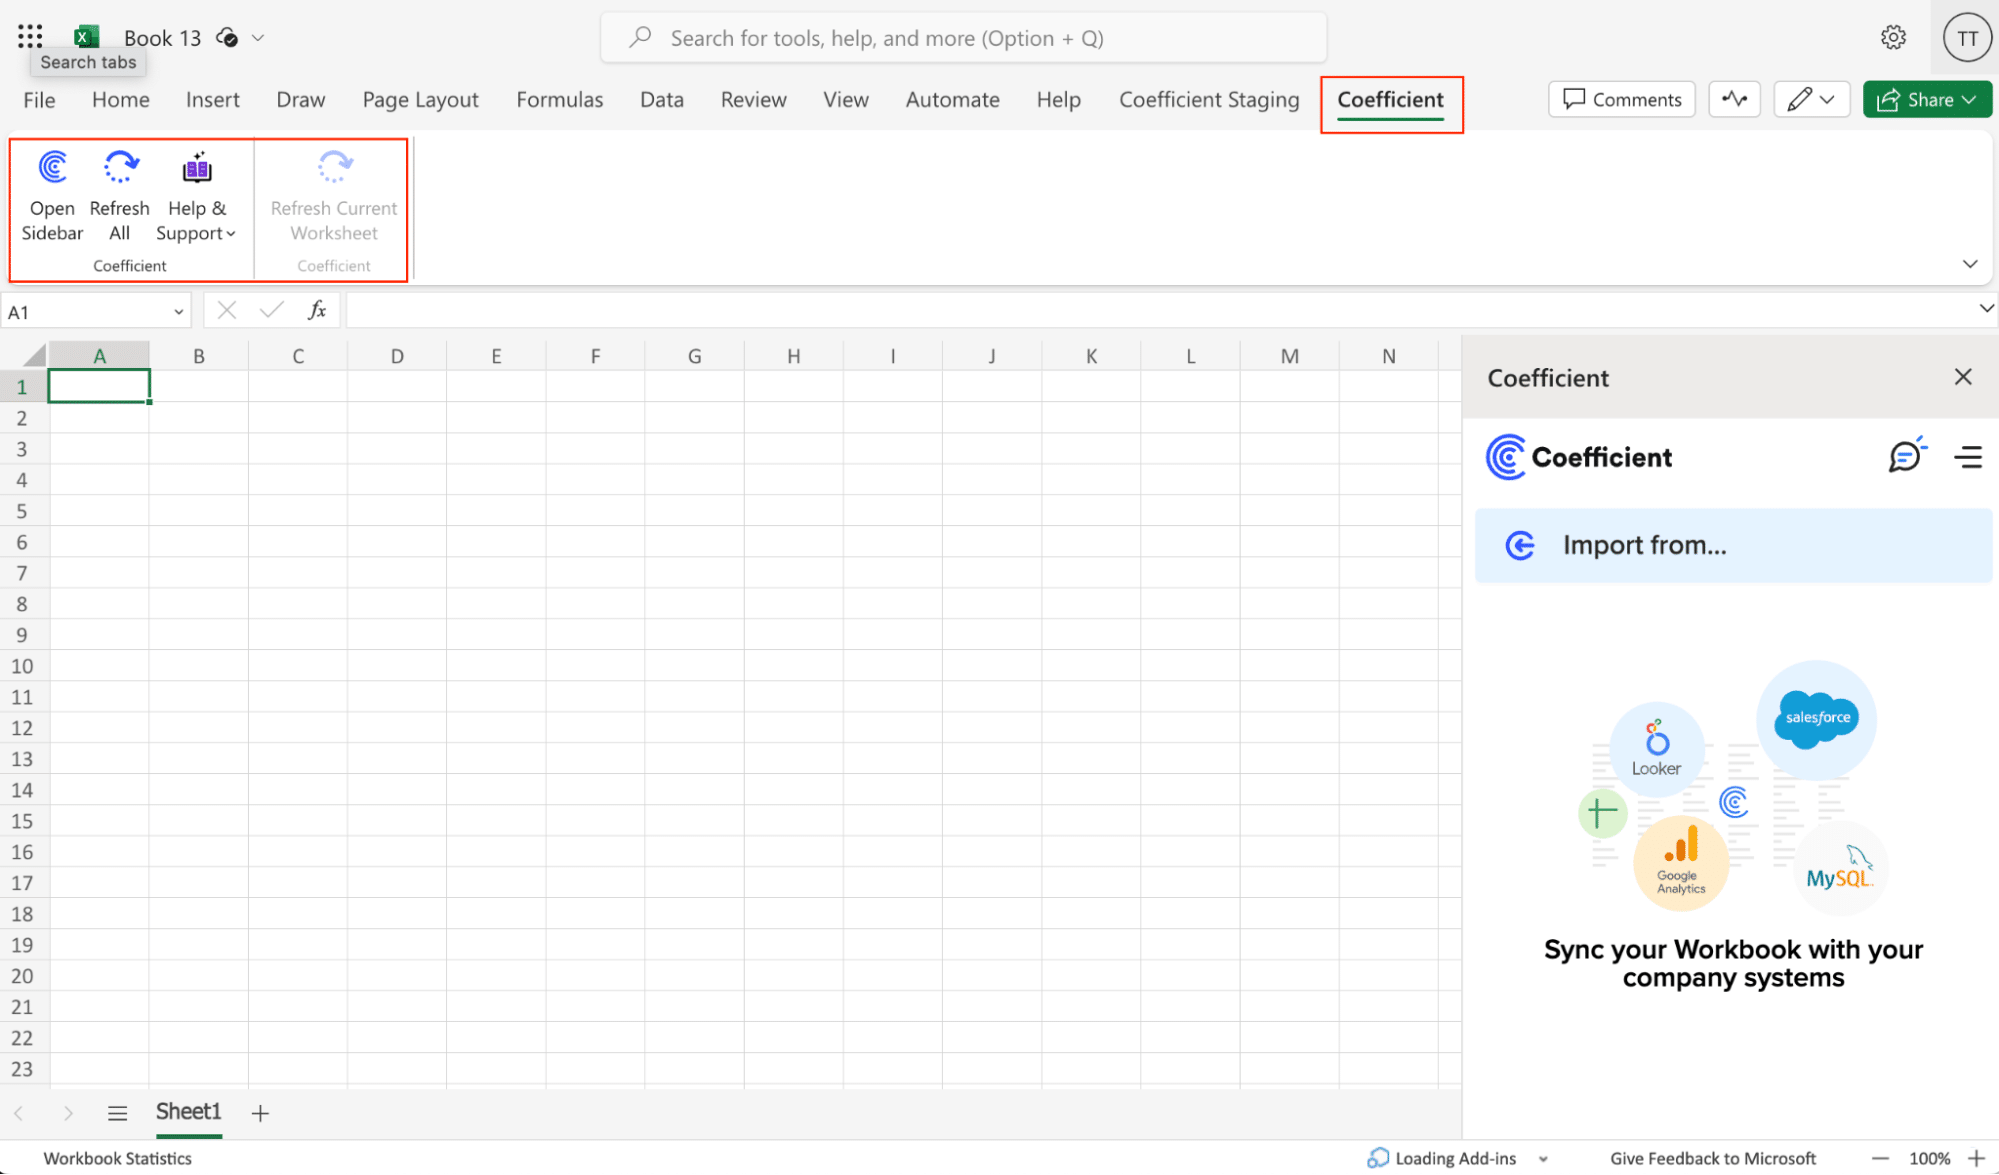Click the Coefficient chat bubble icon

[1904, 456]
